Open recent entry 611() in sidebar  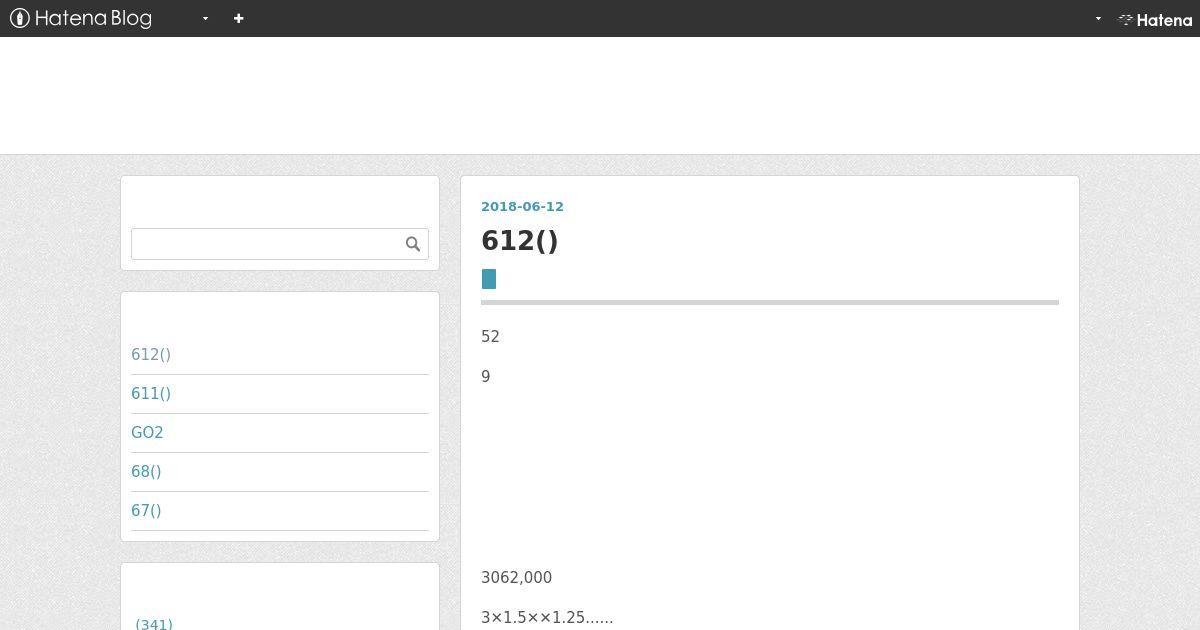pos(151,394)
